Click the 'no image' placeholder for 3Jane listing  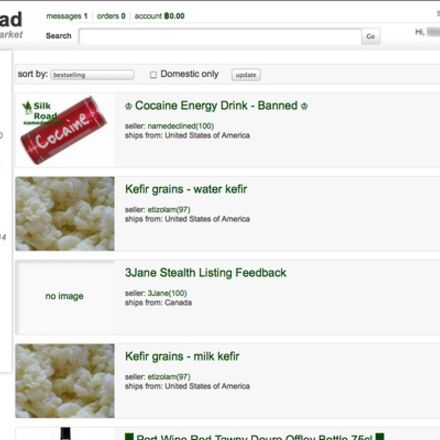click(x=65, y=296)
